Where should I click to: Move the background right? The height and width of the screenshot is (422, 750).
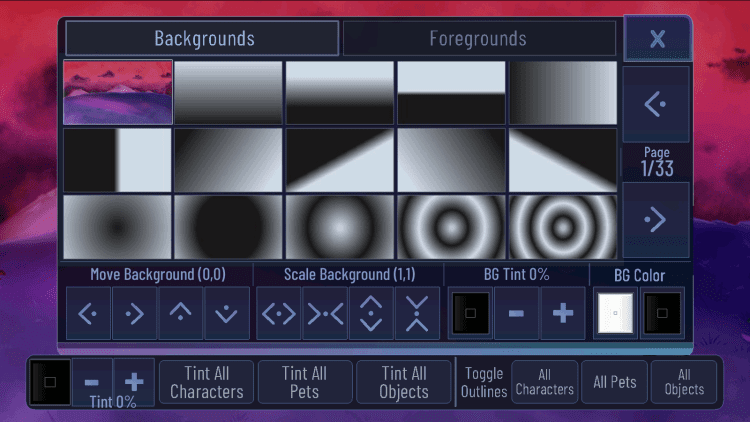pos(134,314)
